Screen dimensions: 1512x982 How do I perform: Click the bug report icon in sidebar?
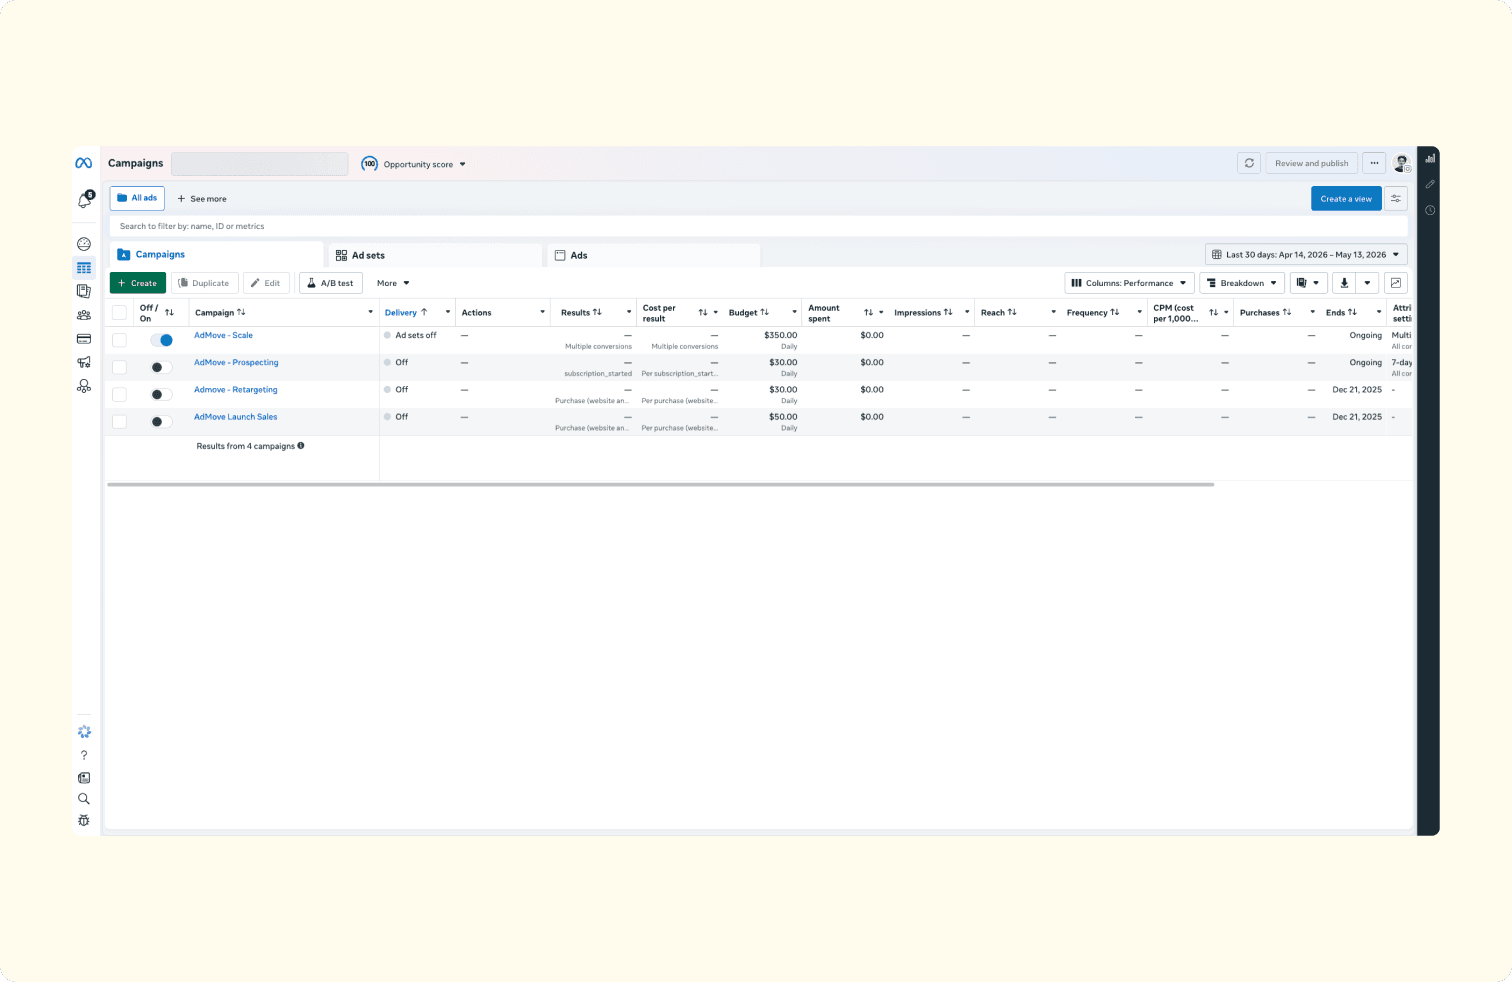pyautogui.click(x=84, y=820)
